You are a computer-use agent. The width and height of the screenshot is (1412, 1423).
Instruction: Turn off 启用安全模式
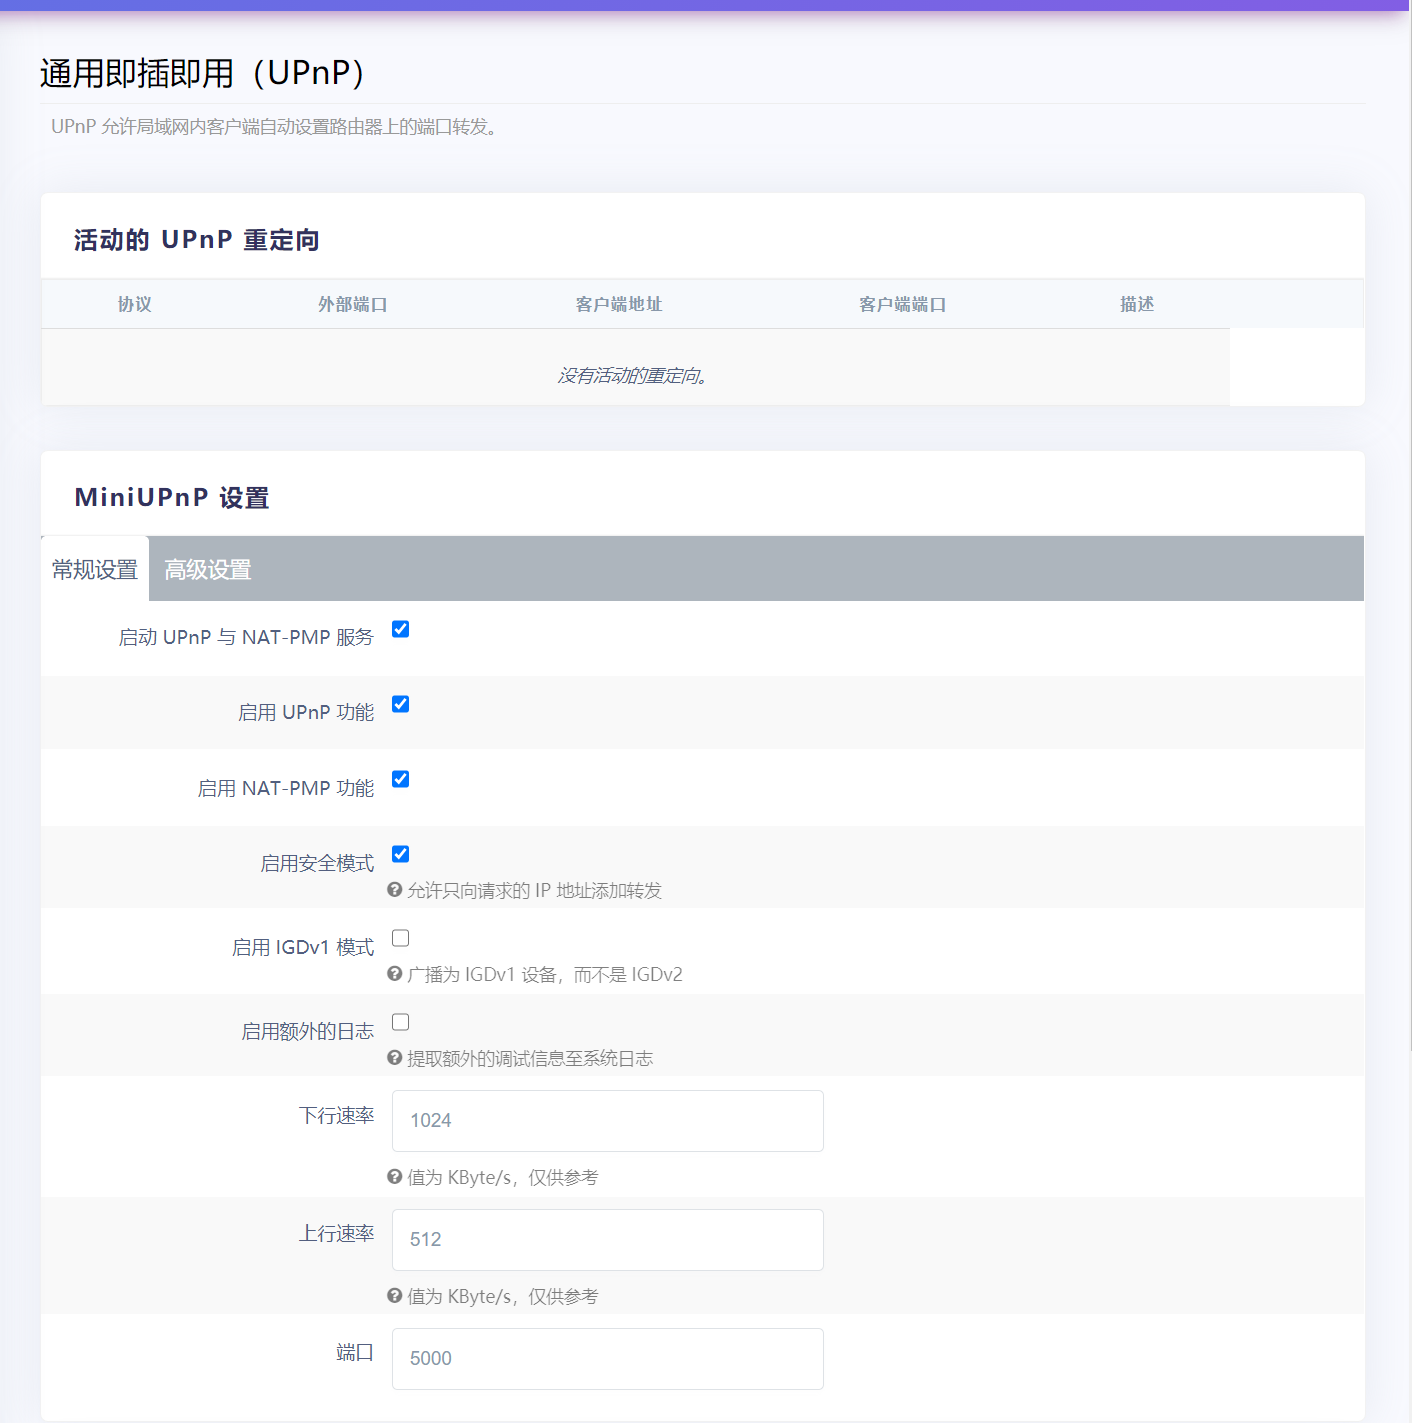click(x=400, y=854)
